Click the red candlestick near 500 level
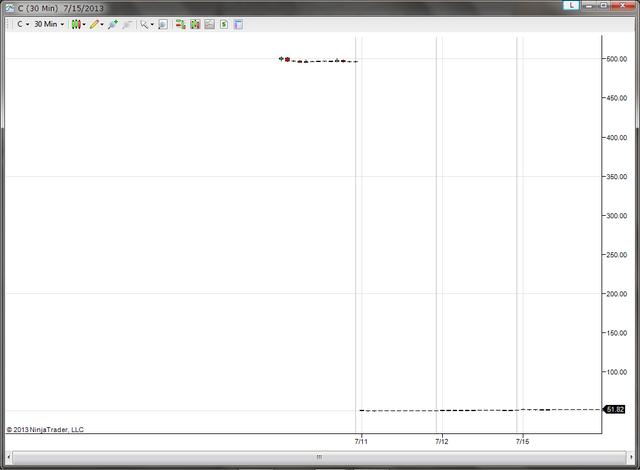 pyautogui.click(x=287, y=60)
